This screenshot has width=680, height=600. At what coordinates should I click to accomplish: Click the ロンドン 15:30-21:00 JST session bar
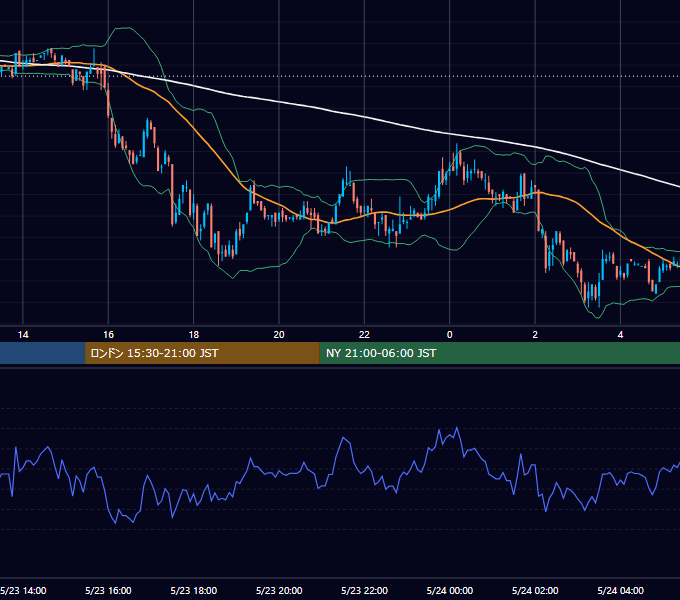coord(202,353)
